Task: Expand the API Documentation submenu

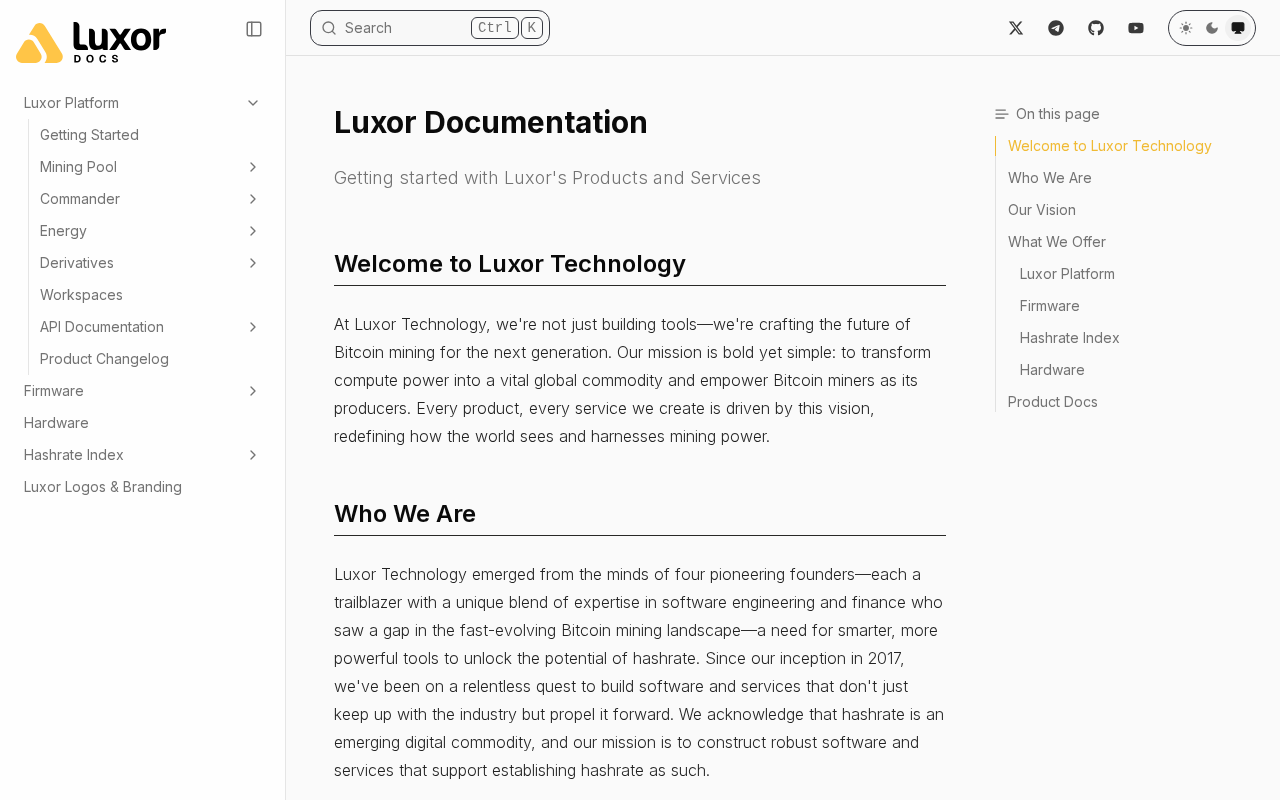Action: [253, 327]
